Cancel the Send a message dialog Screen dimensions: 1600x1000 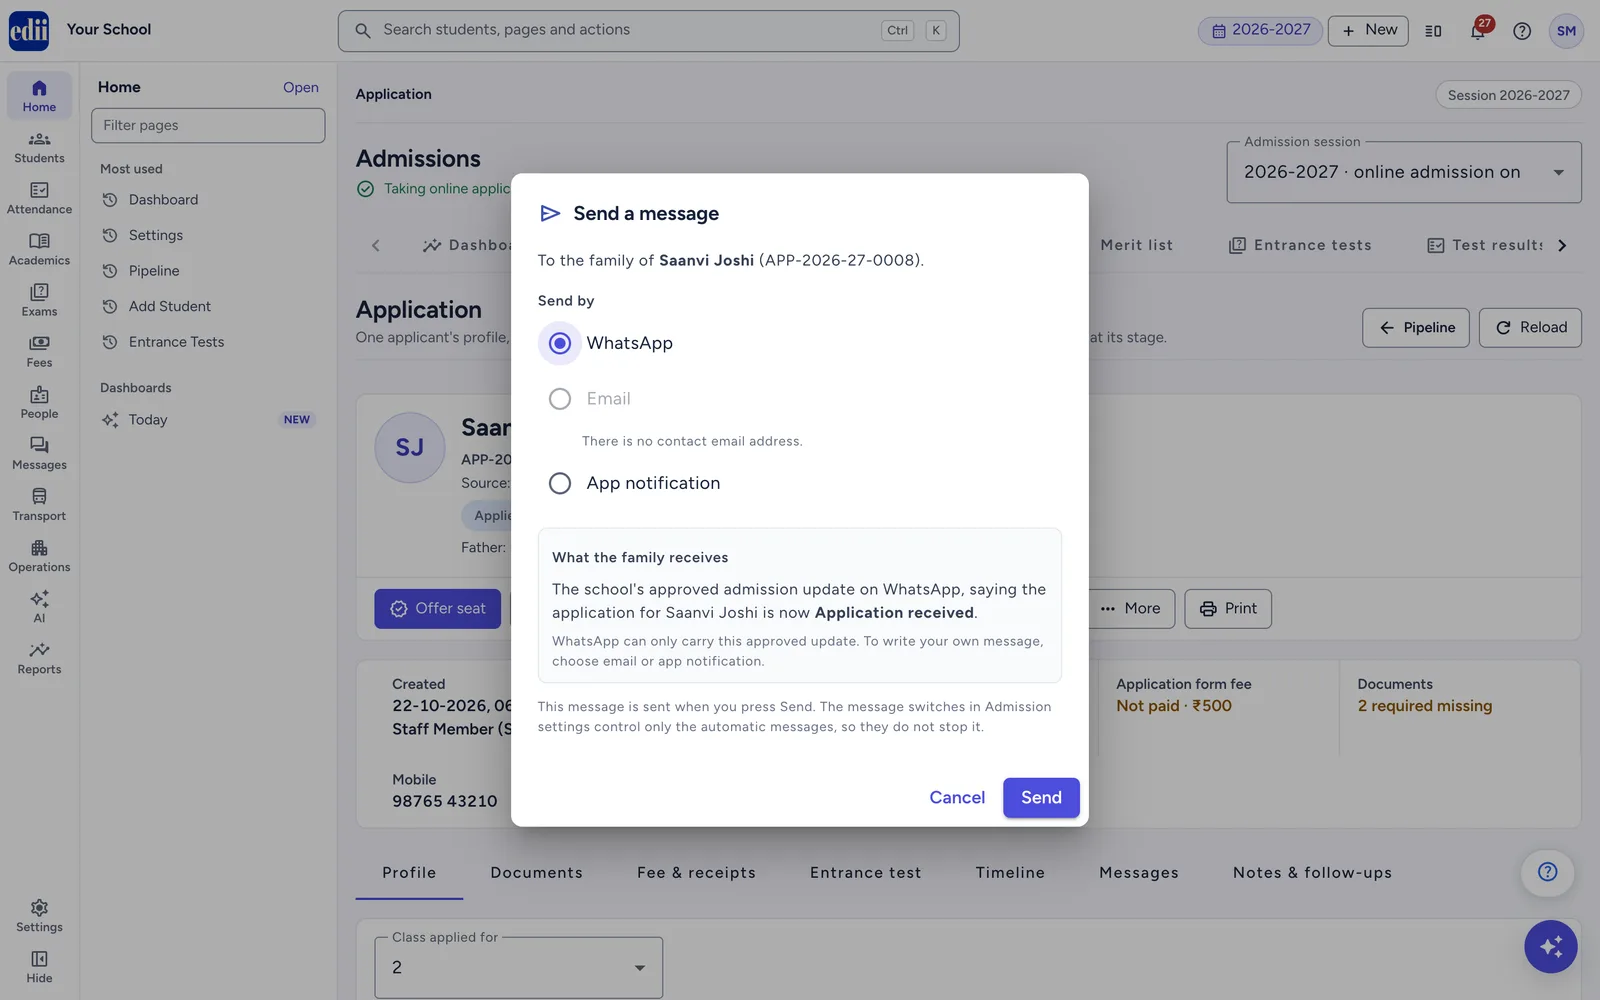pos(957,797)
